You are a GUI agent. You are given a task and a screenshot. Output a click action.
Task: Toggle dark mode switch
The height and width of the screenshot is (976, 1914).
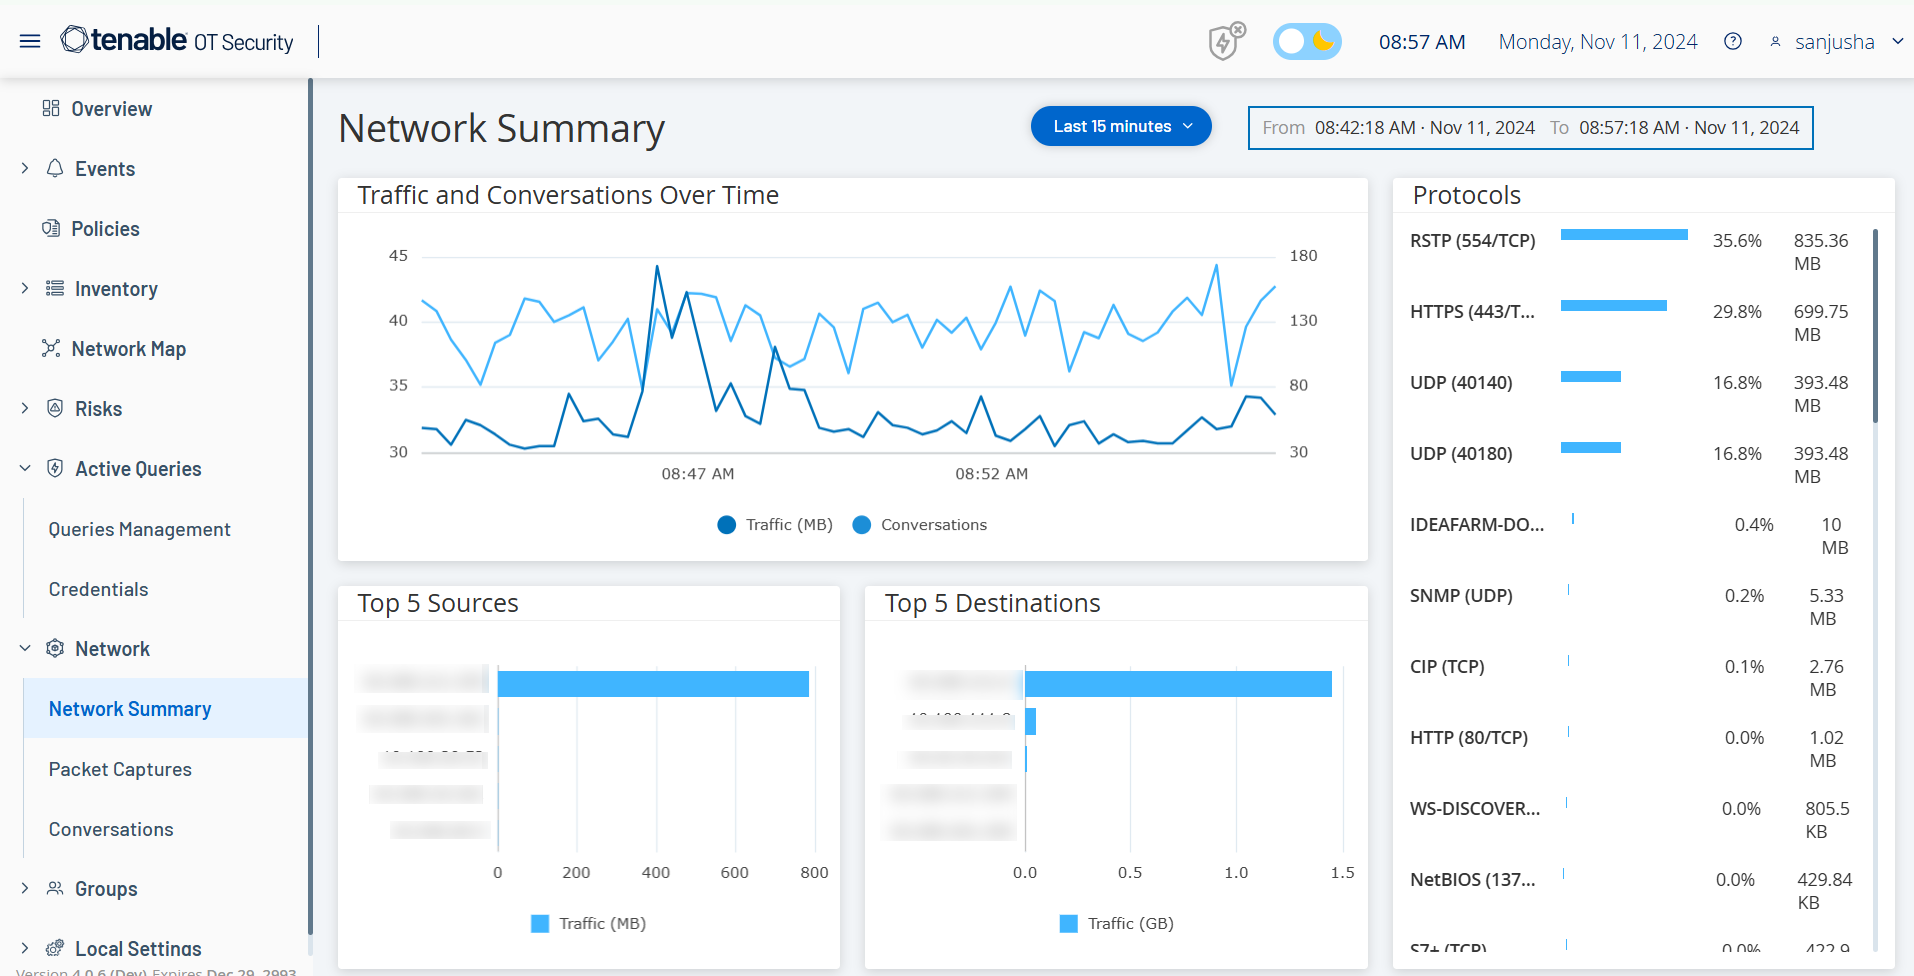point(1306,41)
